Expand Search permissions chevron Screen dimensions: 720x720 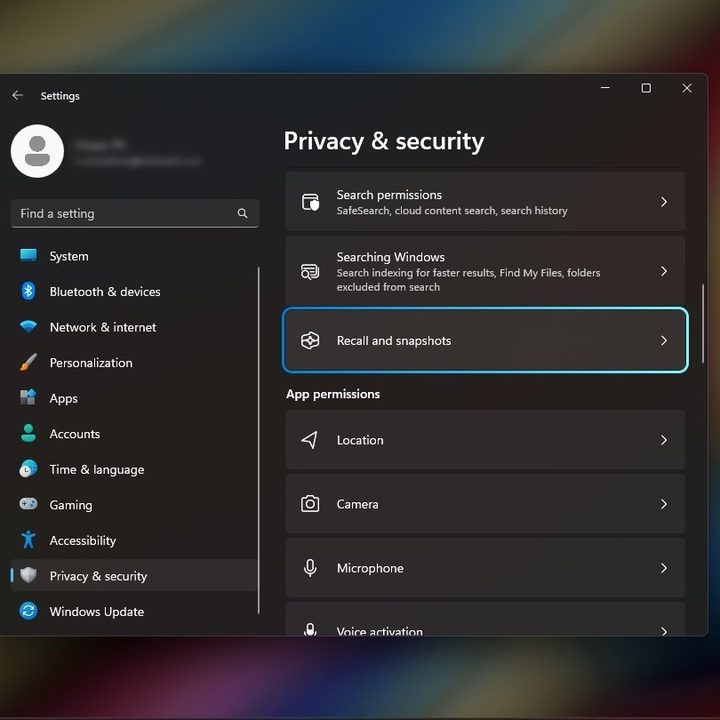[664, 202]
